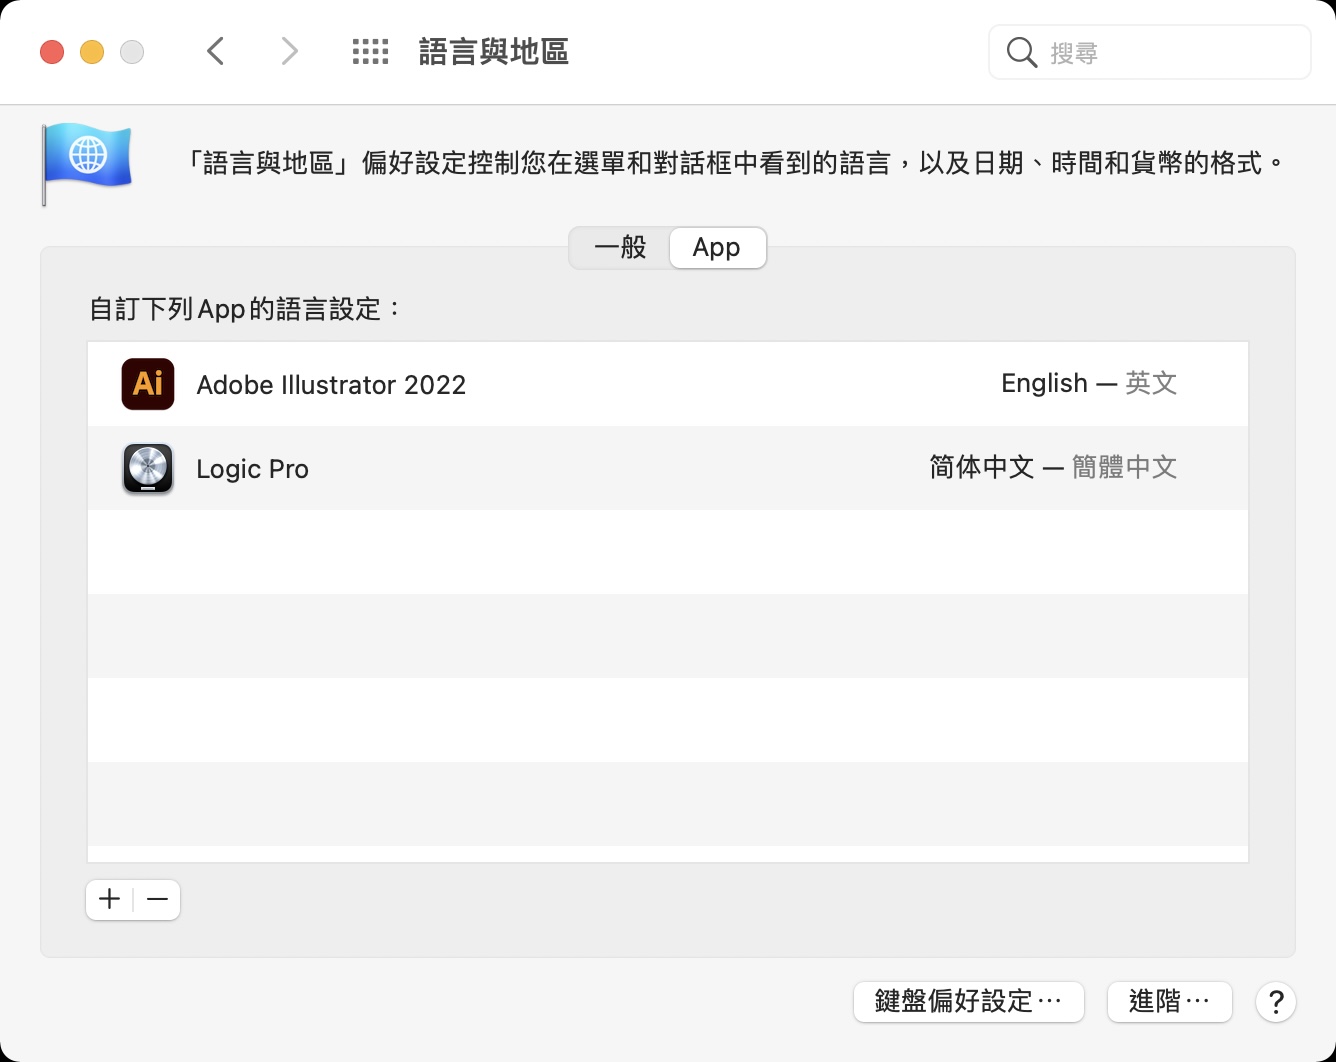Open 鍵盤偏好設定… button
1336x1062 pixels.
click(x=968, y=1001)
